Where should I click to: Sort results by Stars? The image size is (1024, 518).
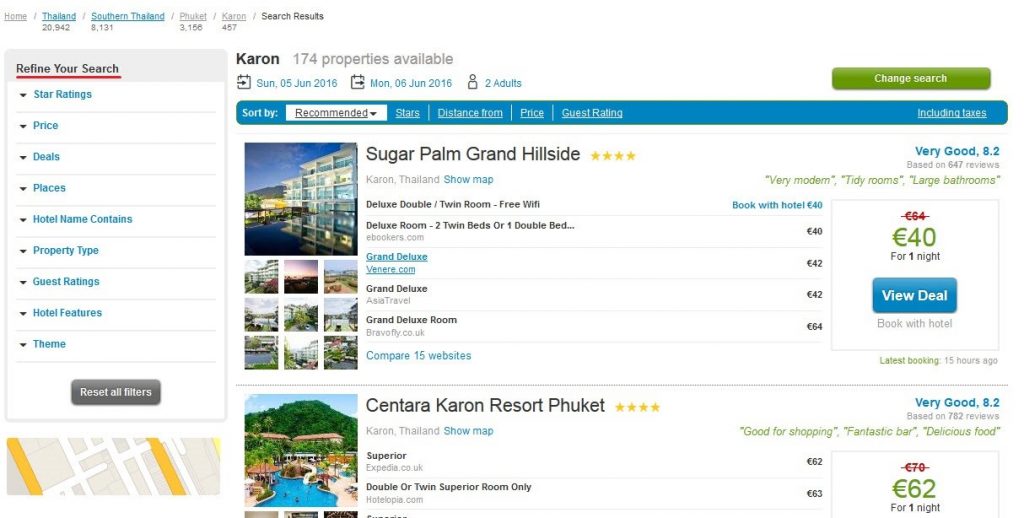pos(407,113)
